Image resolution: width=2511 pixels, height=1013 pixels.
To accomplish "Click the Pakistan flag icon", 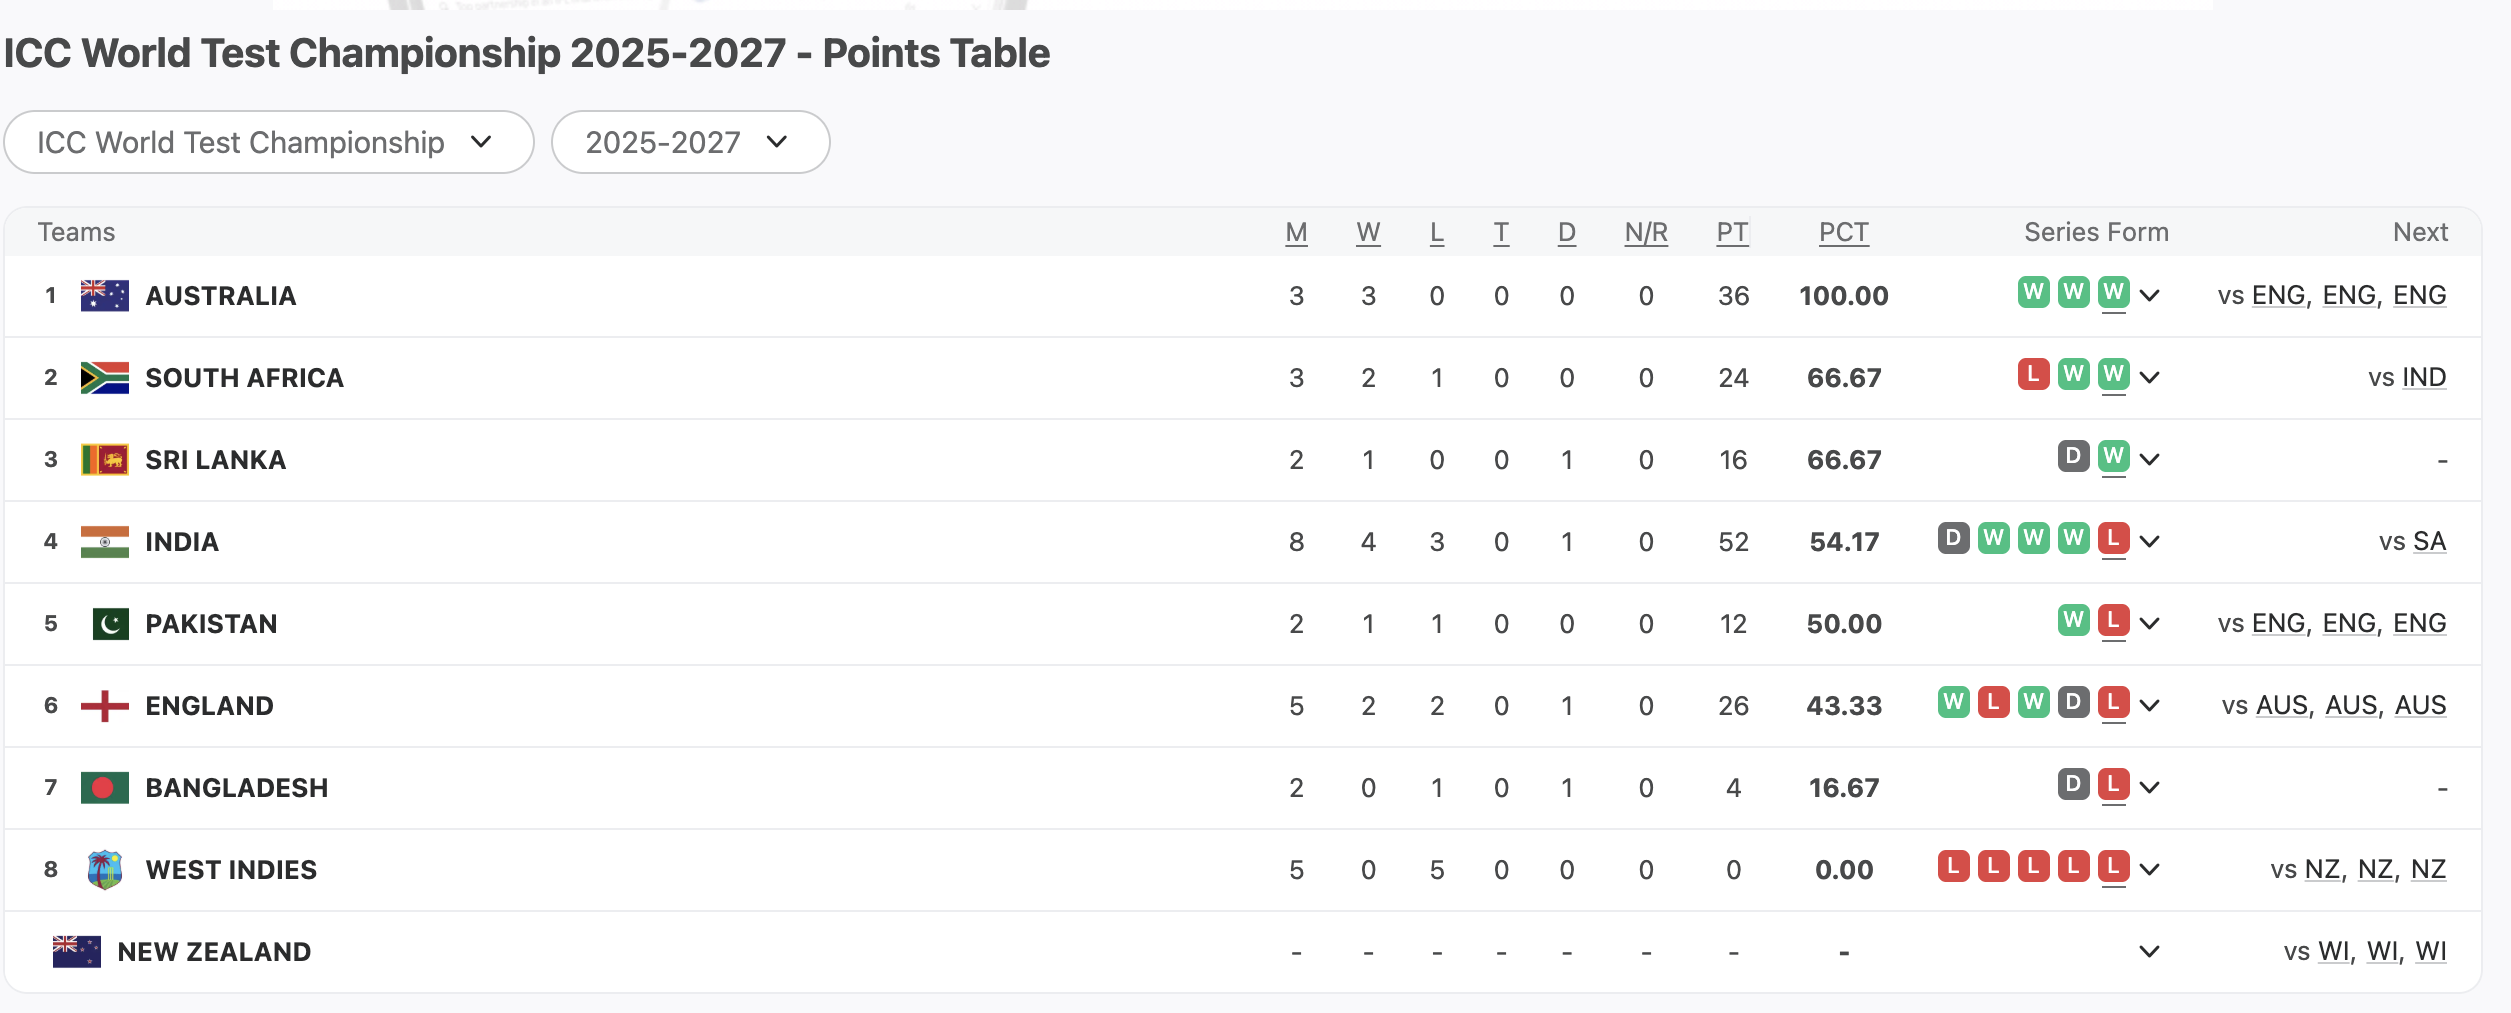I will point(110,624).
